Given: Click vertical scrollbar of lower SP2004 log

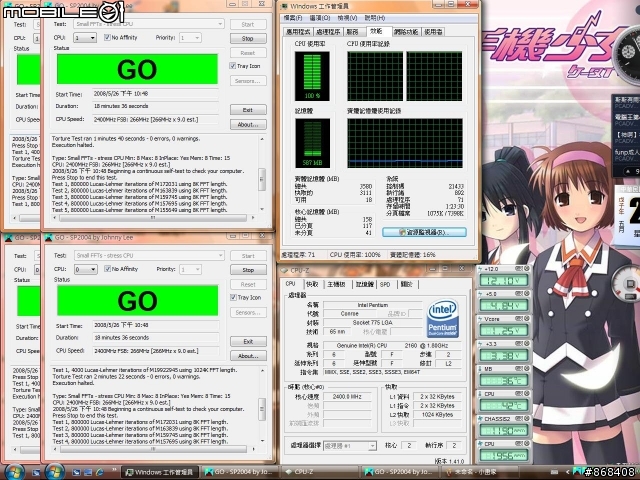Looking at the screenshot, I should (x=262, y=406).
